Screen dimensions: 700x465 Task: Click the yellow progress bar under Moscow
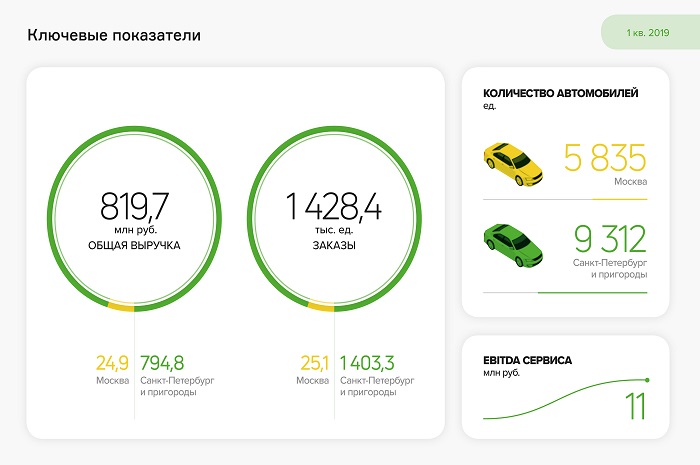pyautogui.click(x=618, y=199)
